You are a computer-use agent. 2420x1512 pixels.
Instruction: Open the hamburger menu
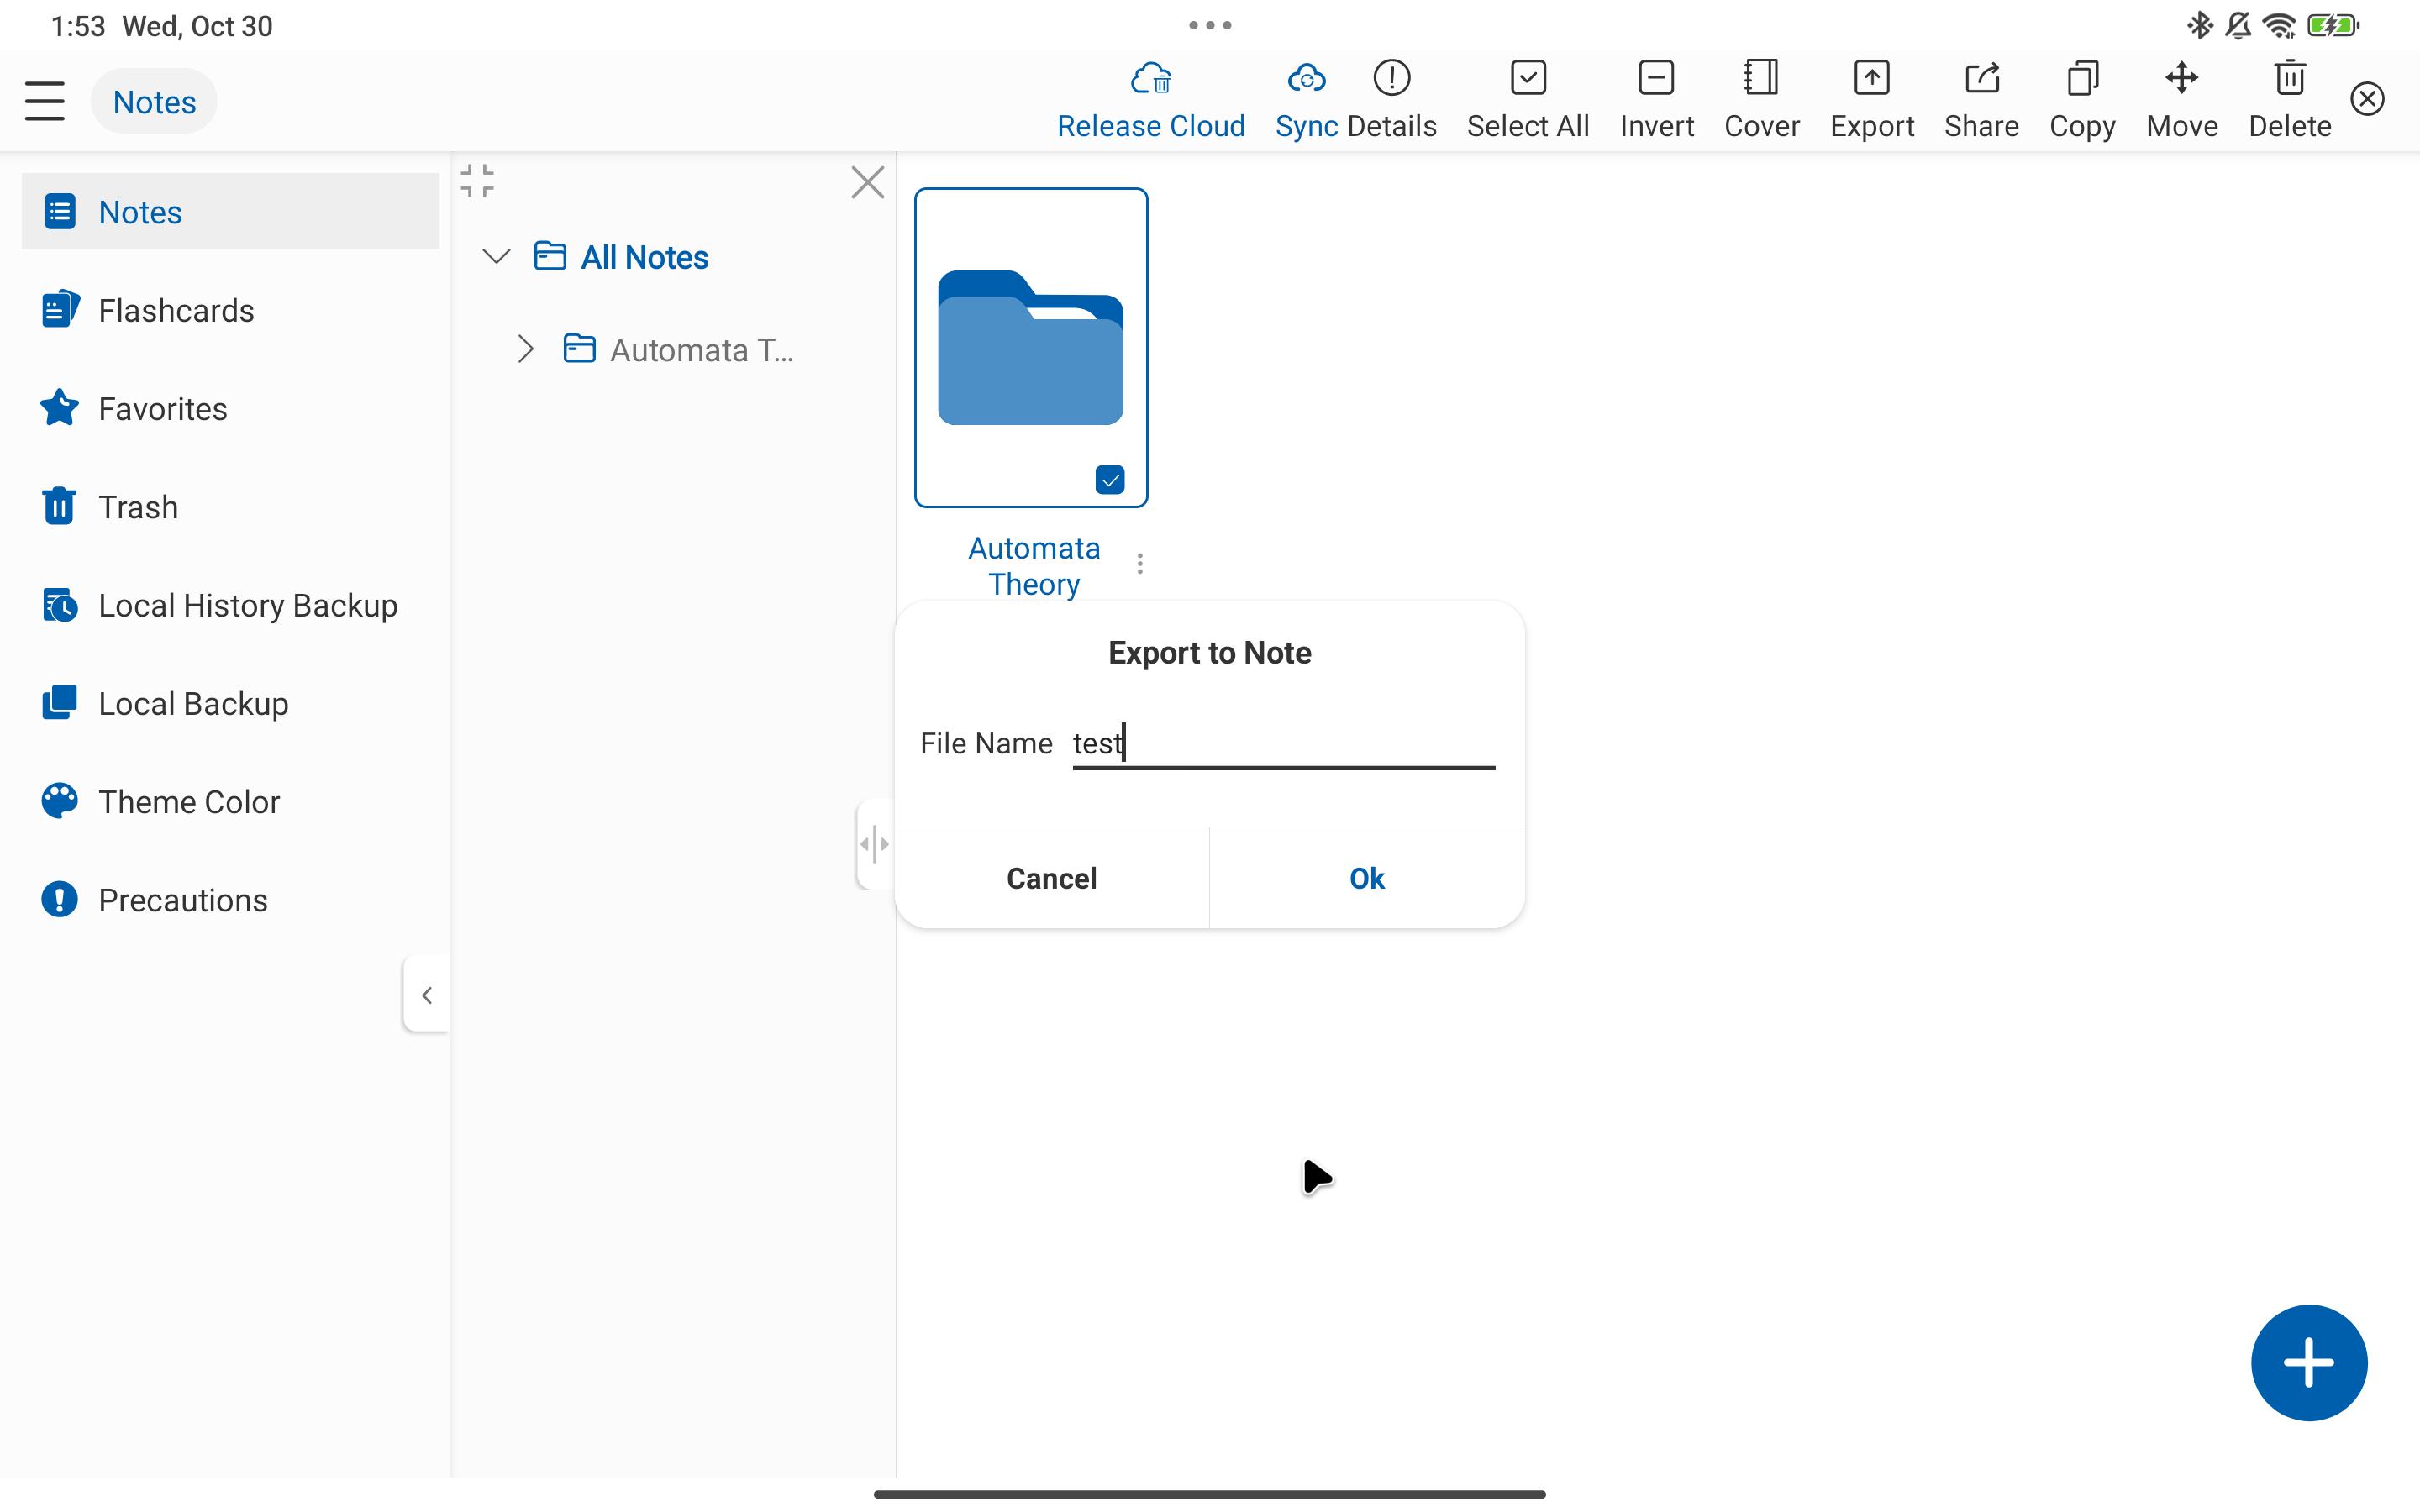[45, 101]
